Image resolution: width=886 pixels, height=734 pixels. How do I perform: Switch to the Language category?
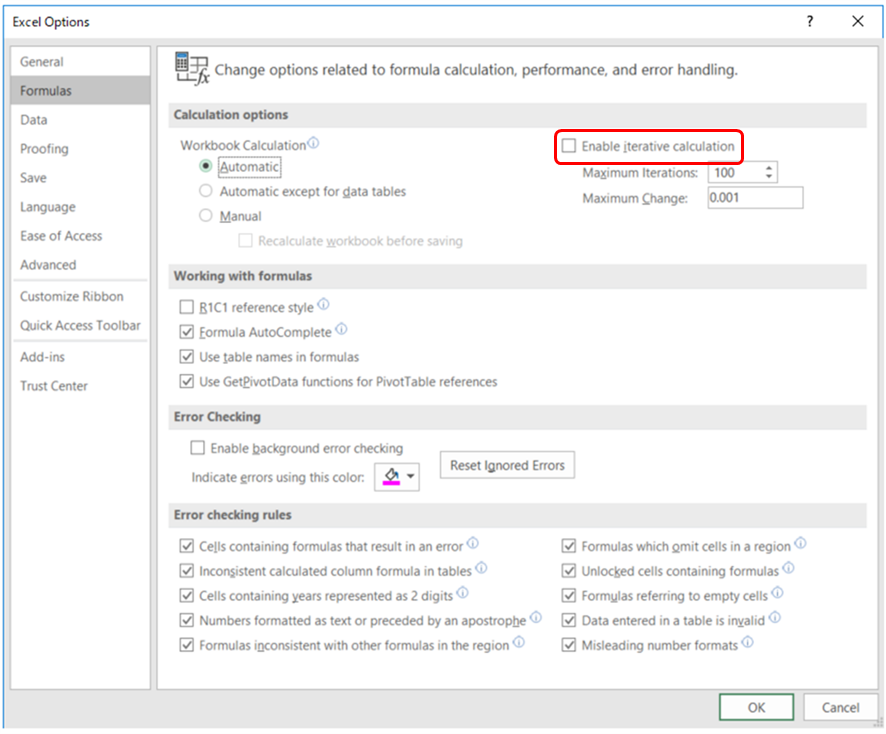(x=80, y=207)
